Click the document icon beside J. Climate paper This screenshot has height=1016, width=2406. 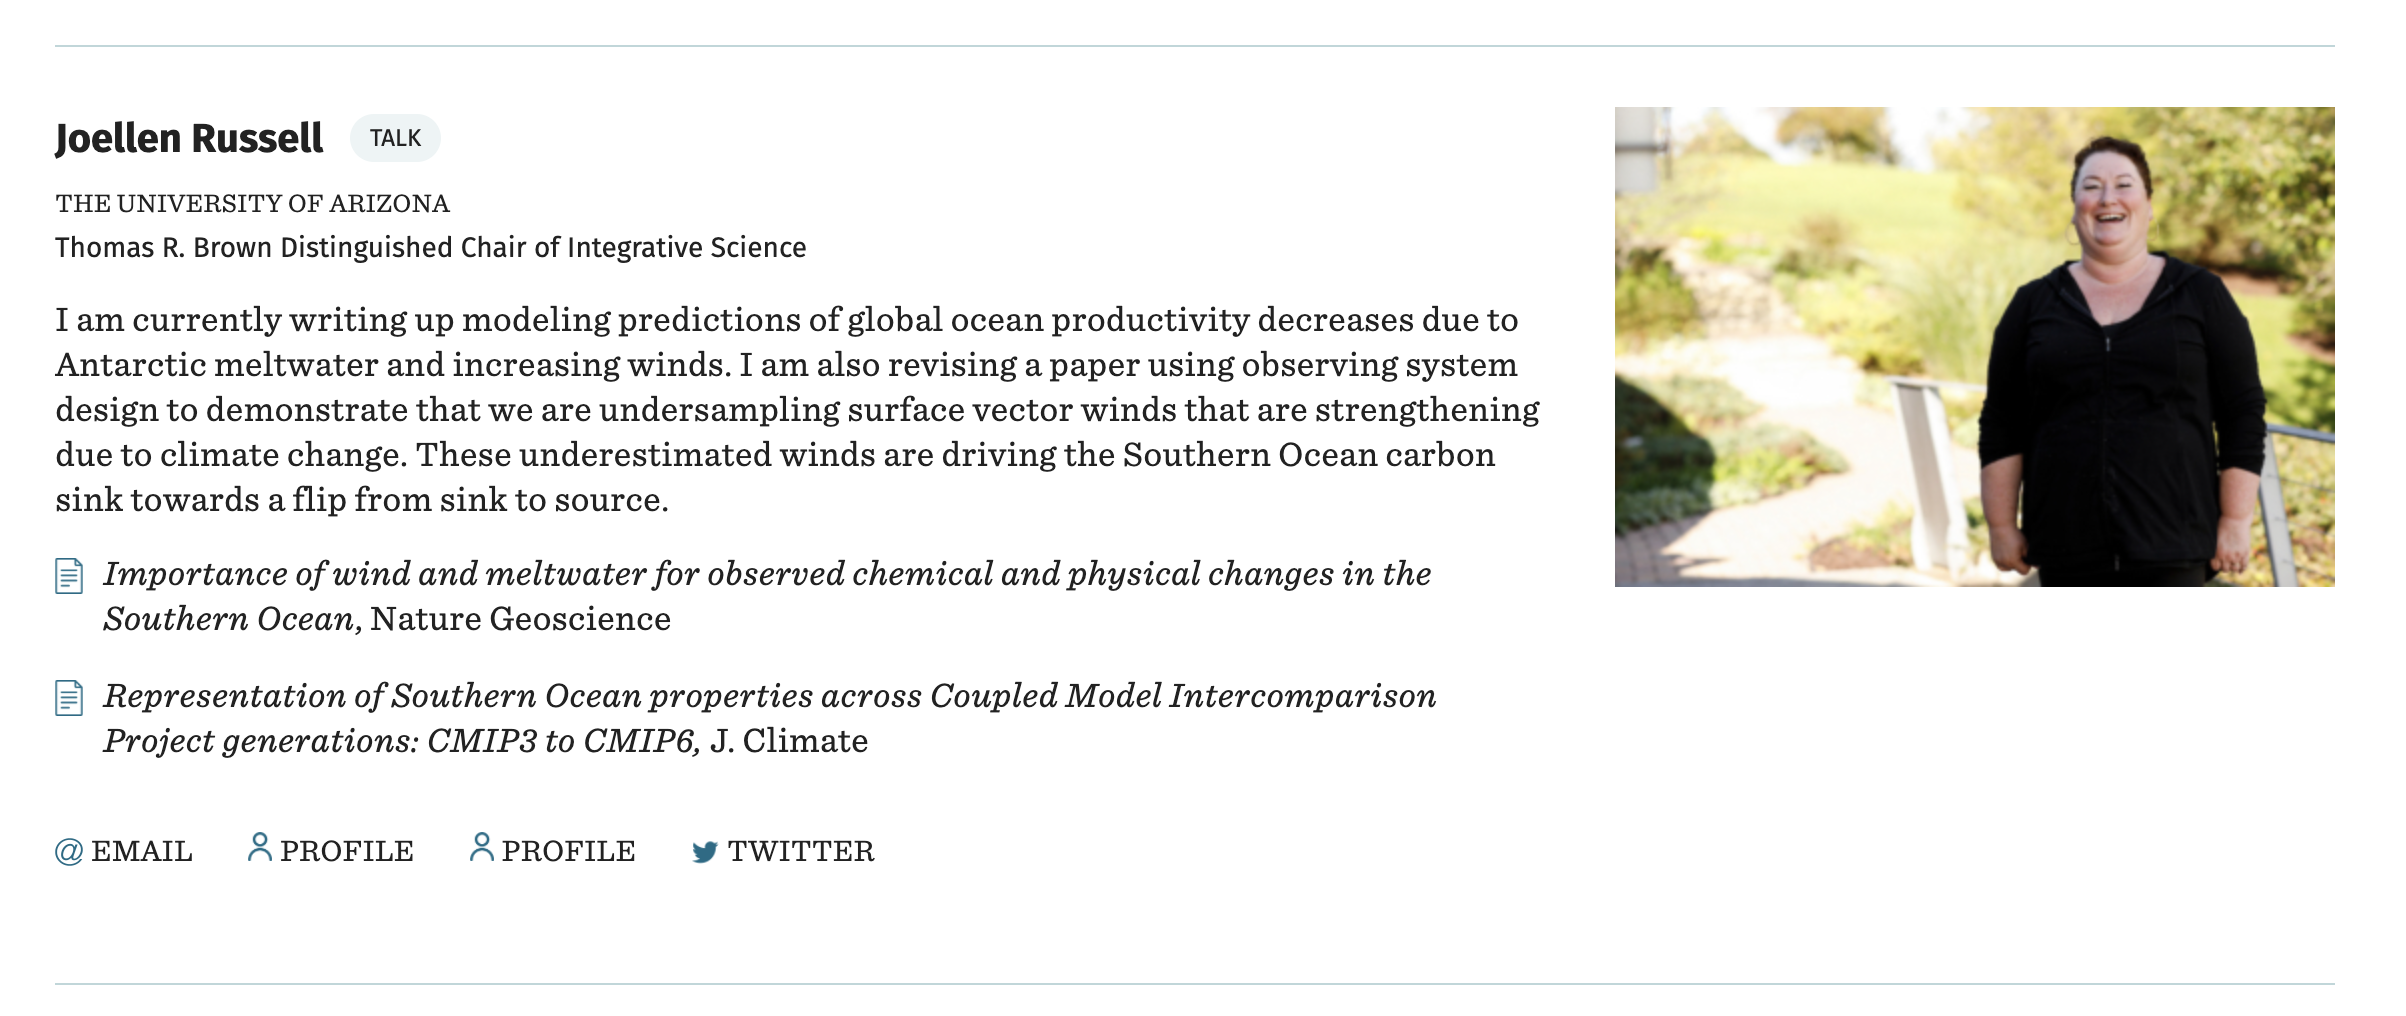coord(69,698)
